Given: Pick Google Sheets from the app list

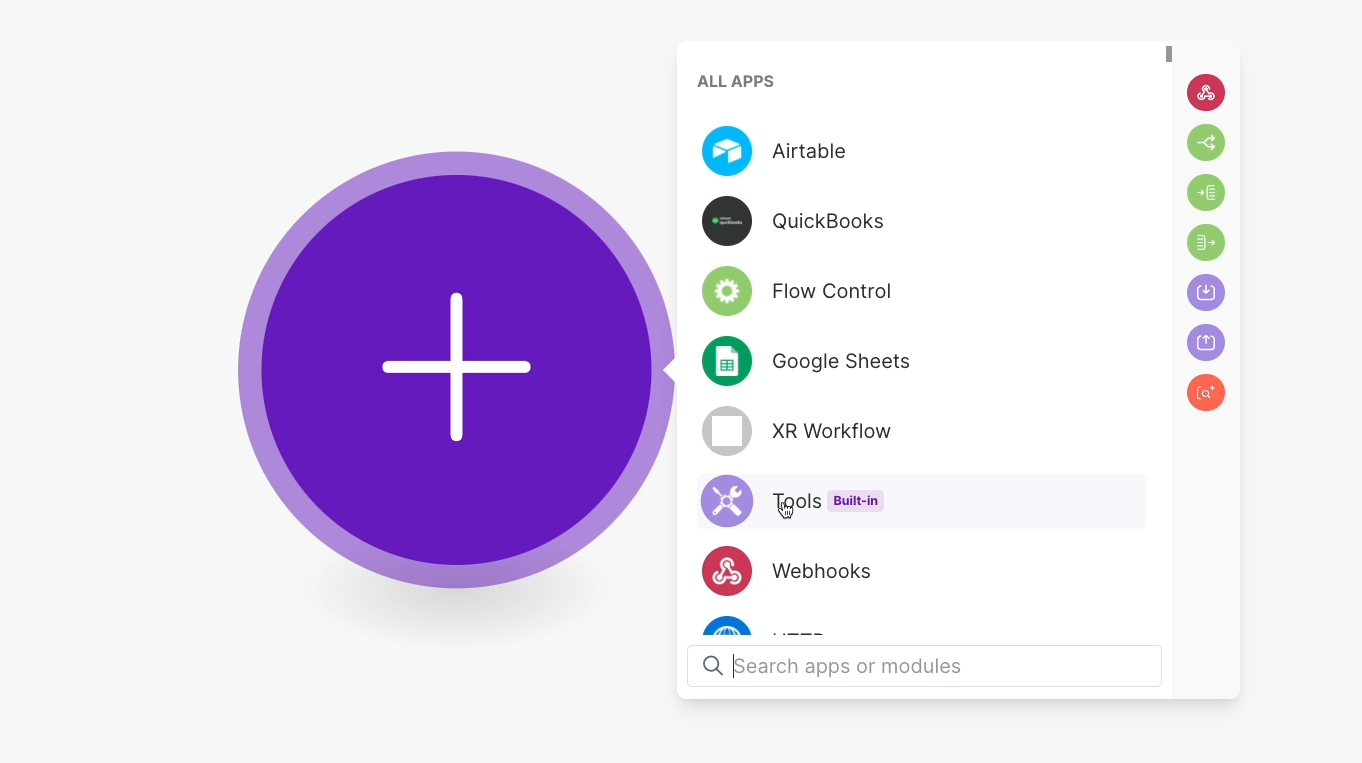Looking at the screenshot, I should [x=921, y=361].
